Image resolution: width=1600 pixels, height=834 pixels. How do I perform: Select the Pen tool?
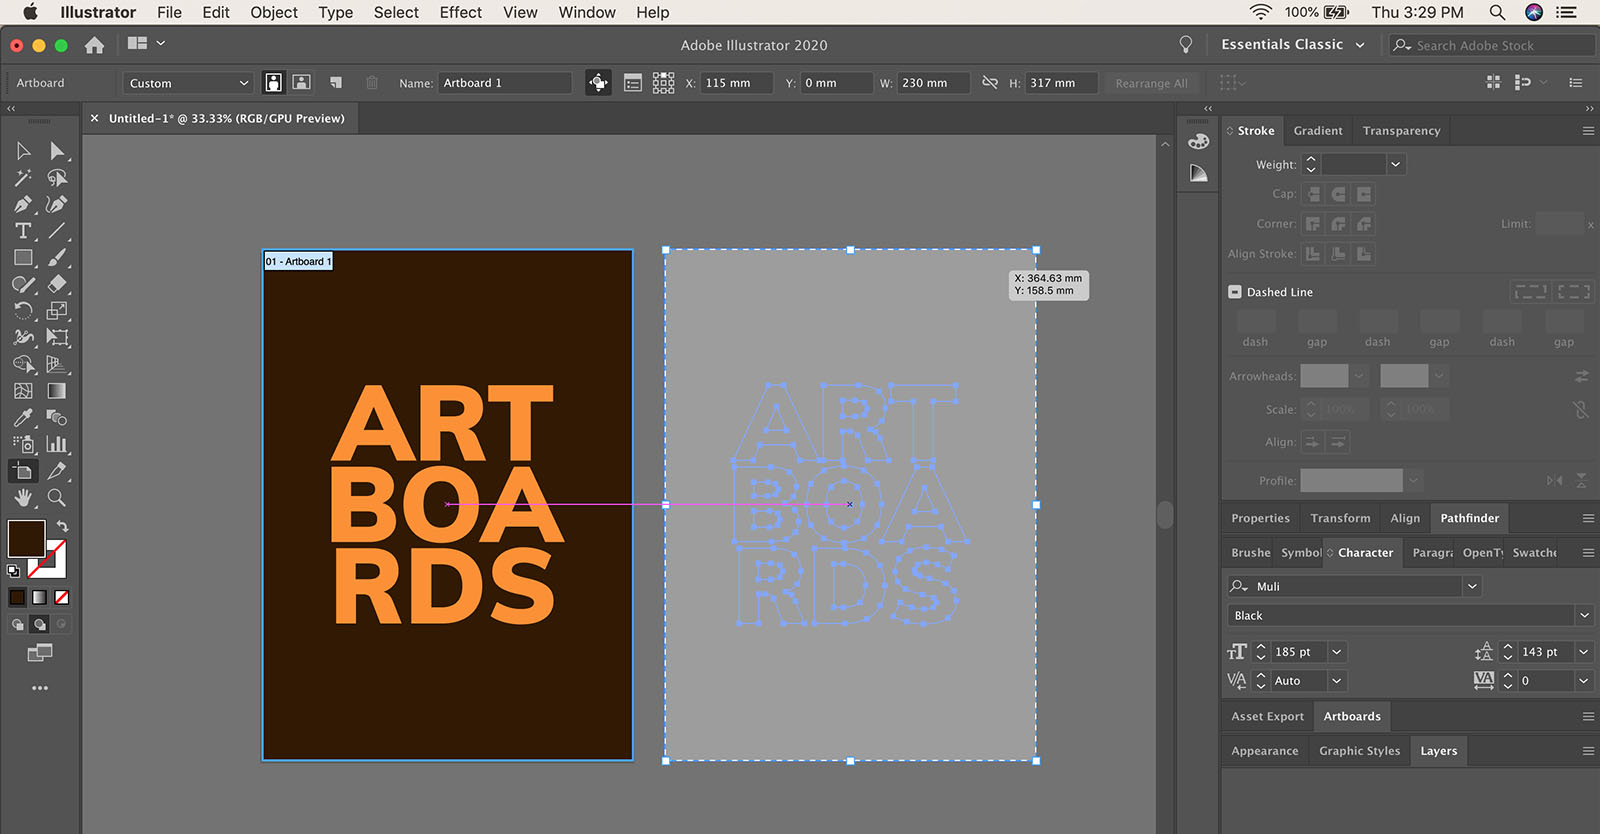(23, 204)
